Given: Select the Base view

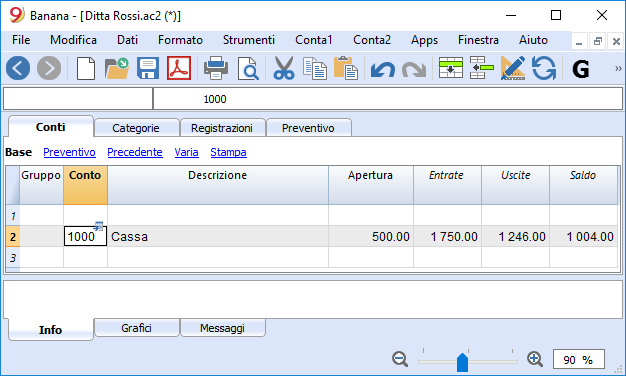Looking at the screenshot, I should [x=18, y=152].
